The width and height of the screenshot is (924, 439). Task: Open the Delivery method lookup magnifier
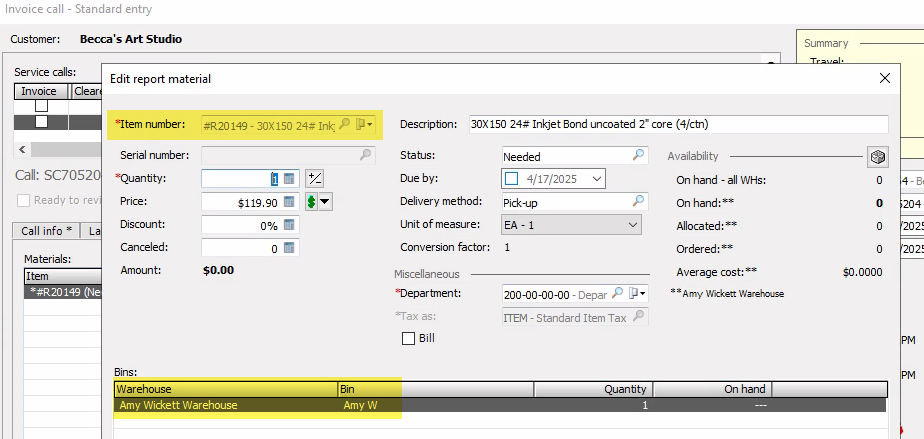pos(639,202)
